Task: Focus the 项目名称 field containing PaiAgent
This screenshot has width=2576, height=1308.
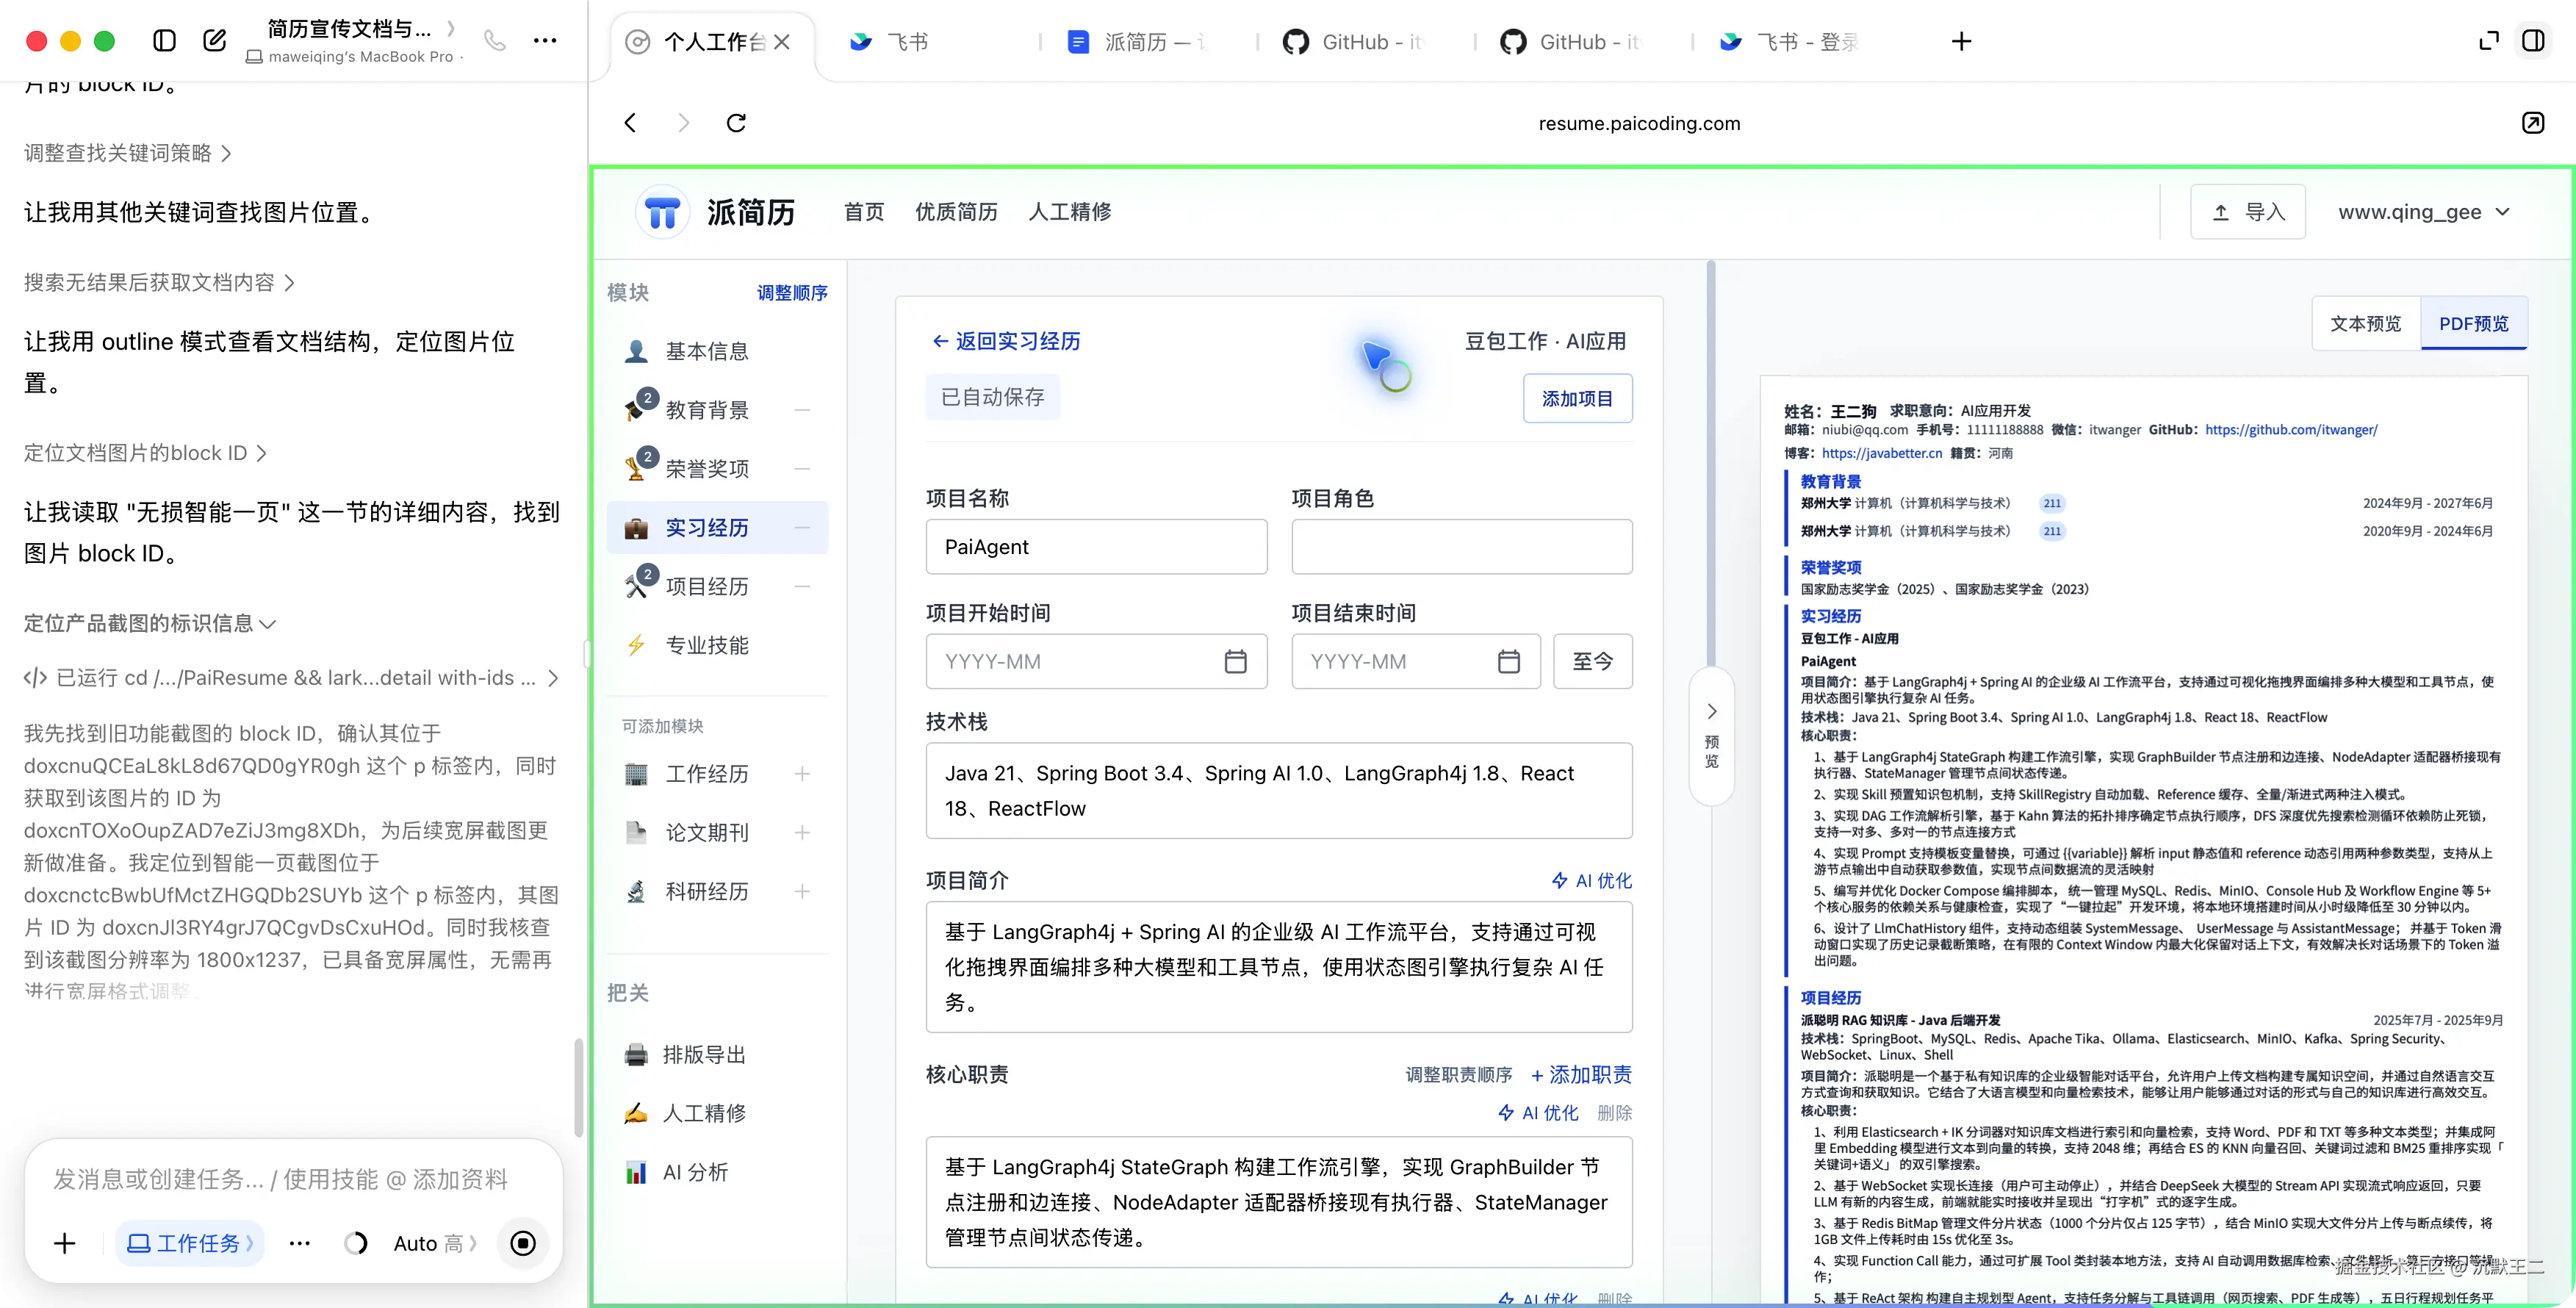Action: point(1096,547)
